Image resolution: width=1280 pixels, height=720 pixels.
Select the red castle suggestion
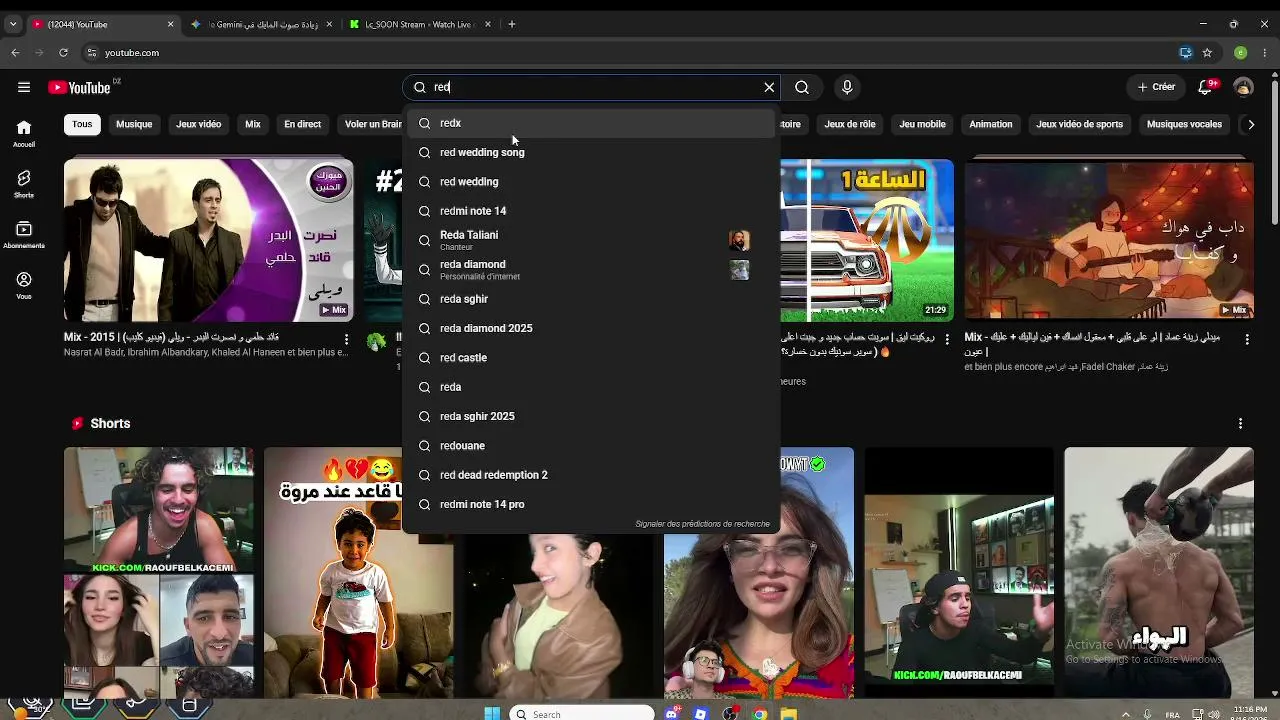coord(591,358)
